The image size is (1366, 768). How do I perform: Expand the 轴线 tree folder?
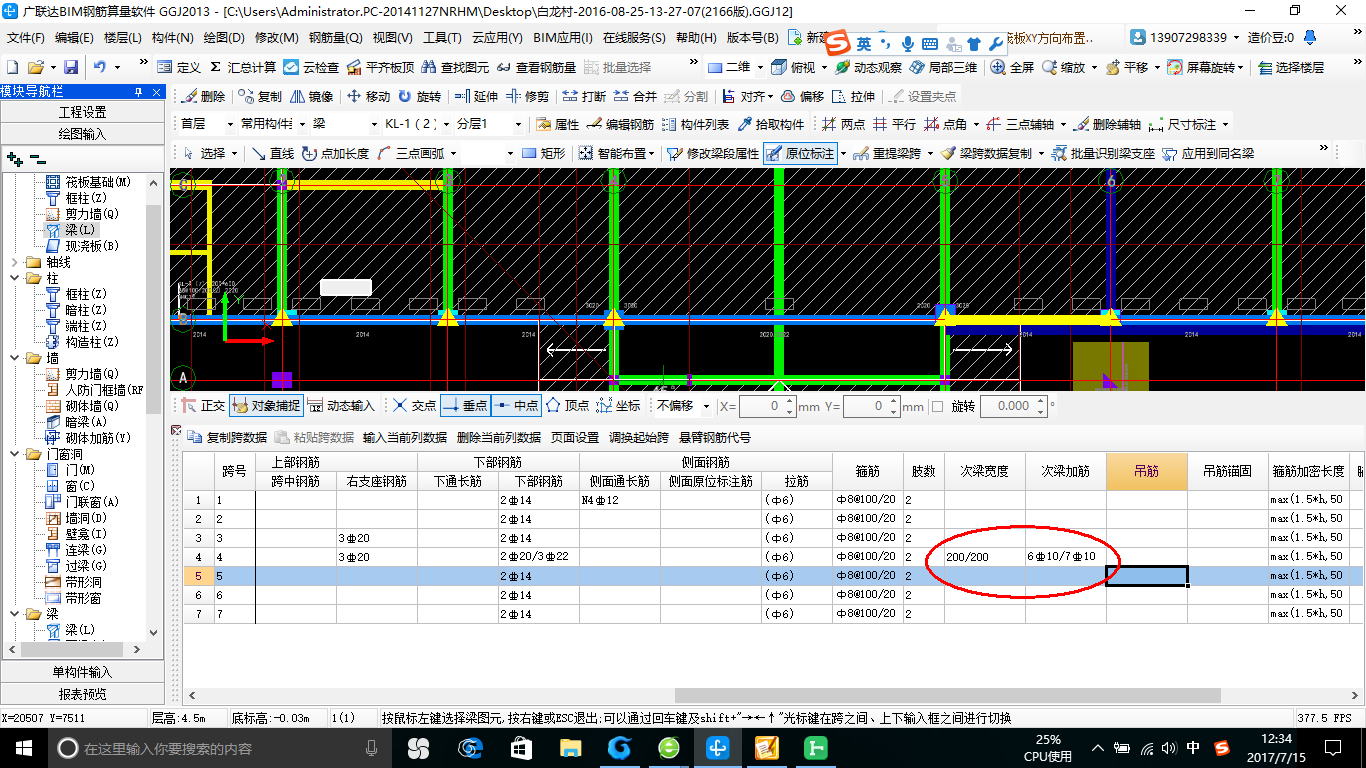point(14,262)
